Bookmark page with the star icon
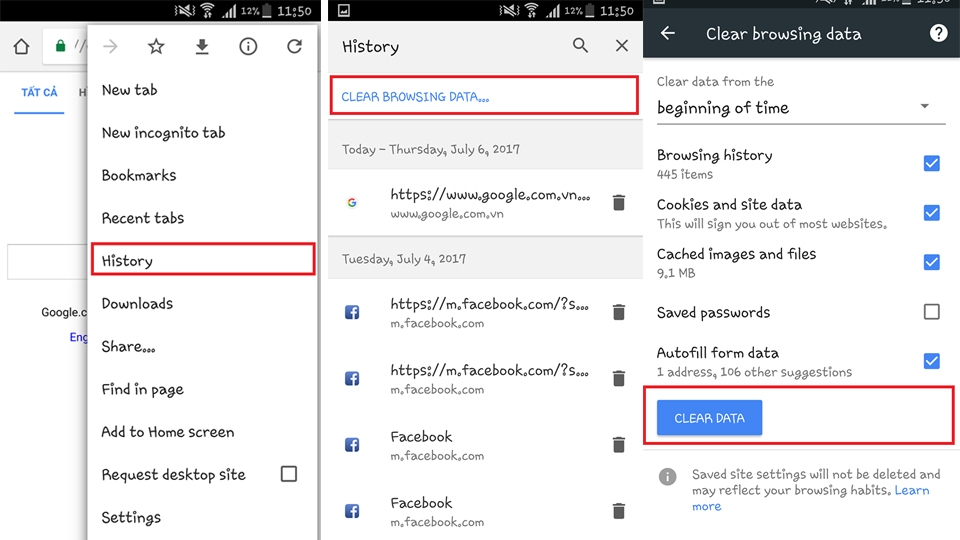The height and width of the screenshot is (540, 960). (156, 47)
